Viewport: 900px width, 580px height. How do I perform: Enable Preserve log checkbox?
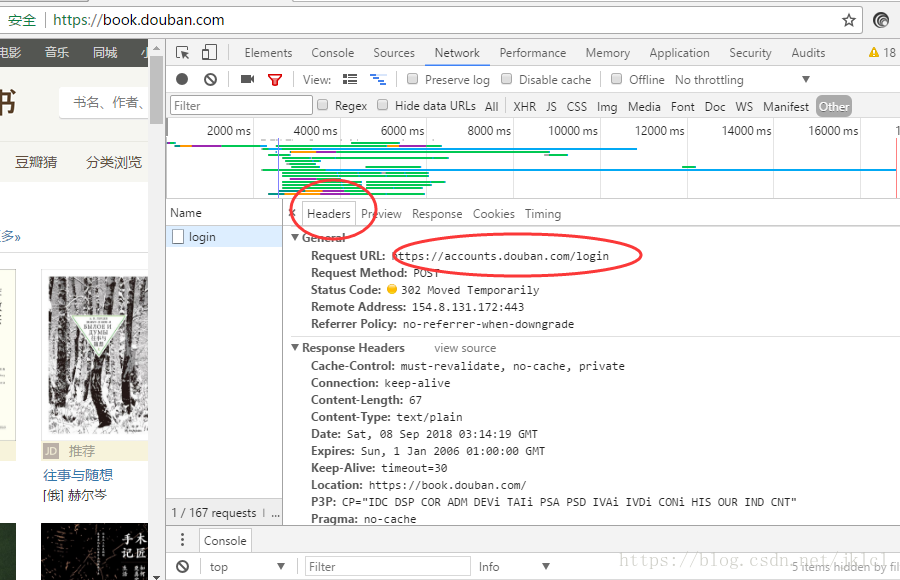tap(412, 79)
